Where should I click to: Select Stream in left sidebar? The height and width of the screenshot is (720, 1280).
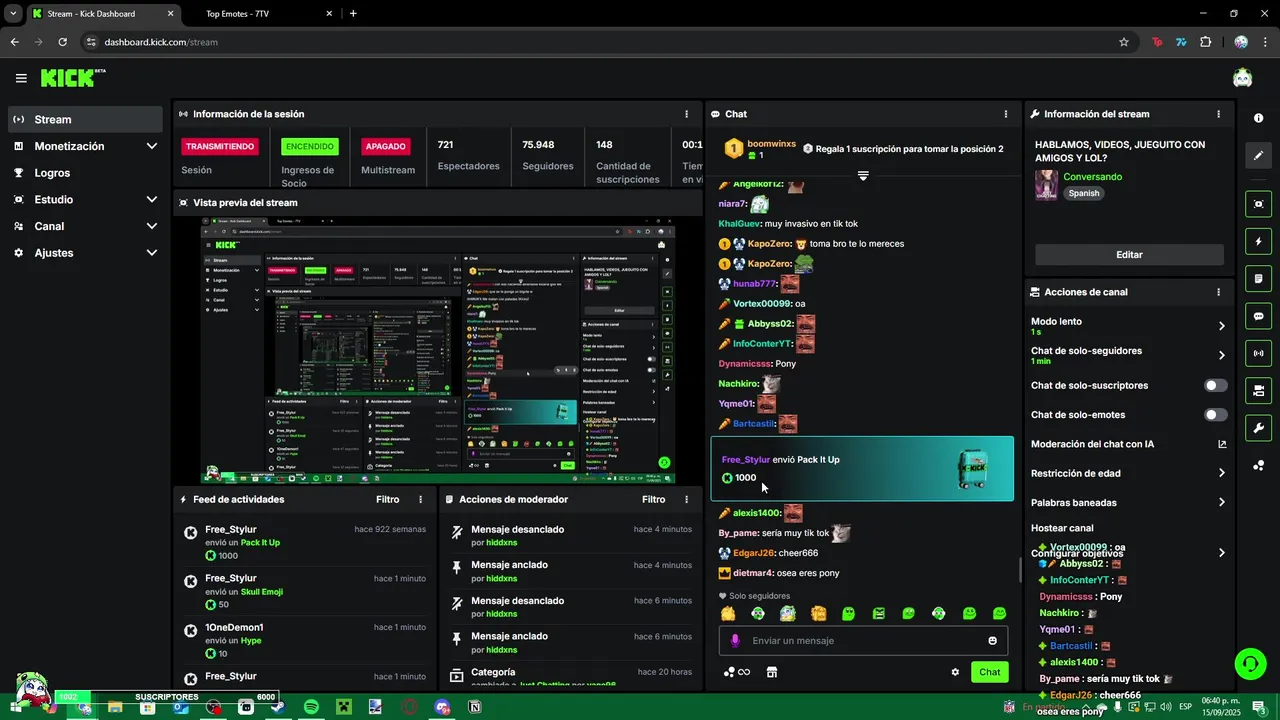click(x=85, y=119)
